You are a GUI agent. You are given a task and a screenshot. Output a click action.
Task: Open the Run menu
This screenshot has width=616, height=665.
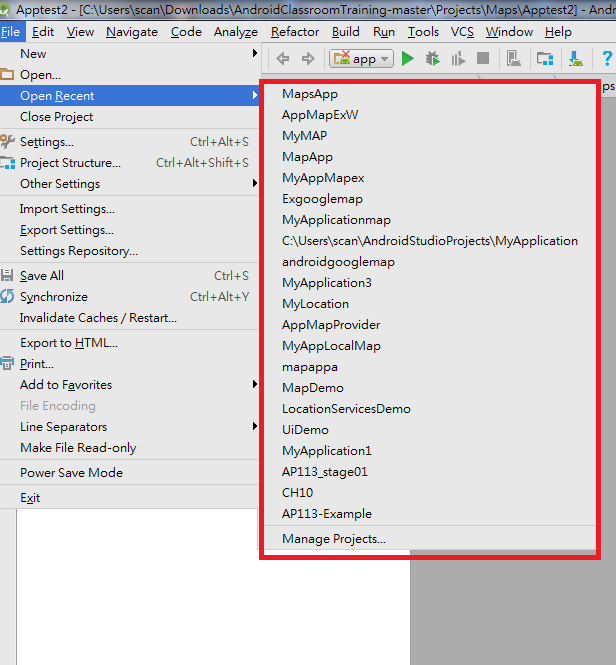(384, 32)
